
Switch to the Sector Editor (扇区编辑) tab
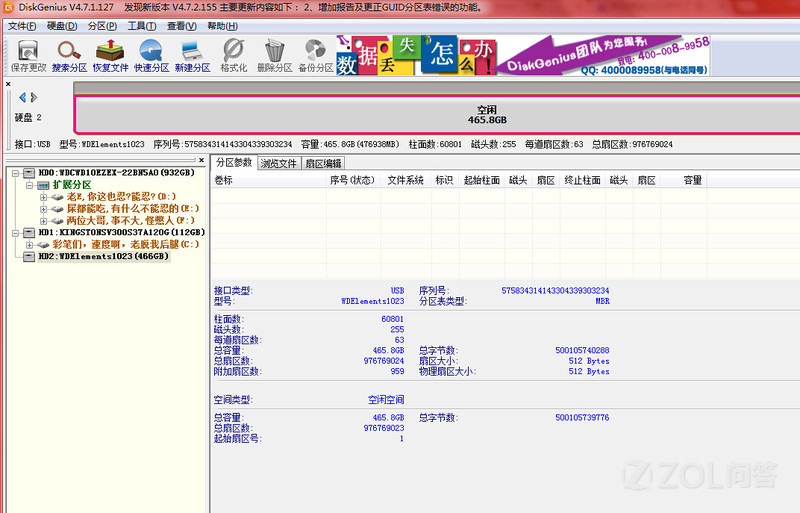[323, 163]
